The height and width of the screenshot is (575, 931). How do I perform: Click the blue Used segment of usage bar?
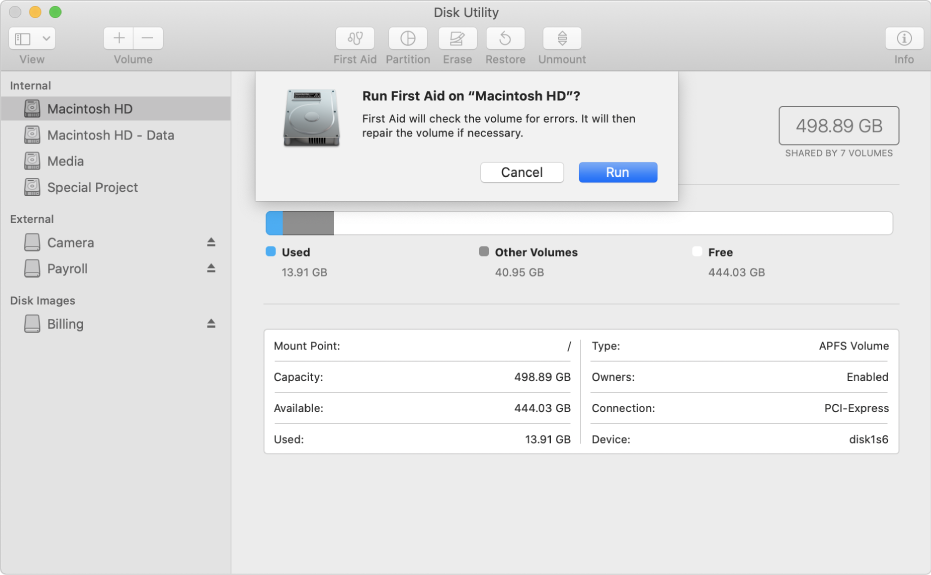[x=274, y=223]
